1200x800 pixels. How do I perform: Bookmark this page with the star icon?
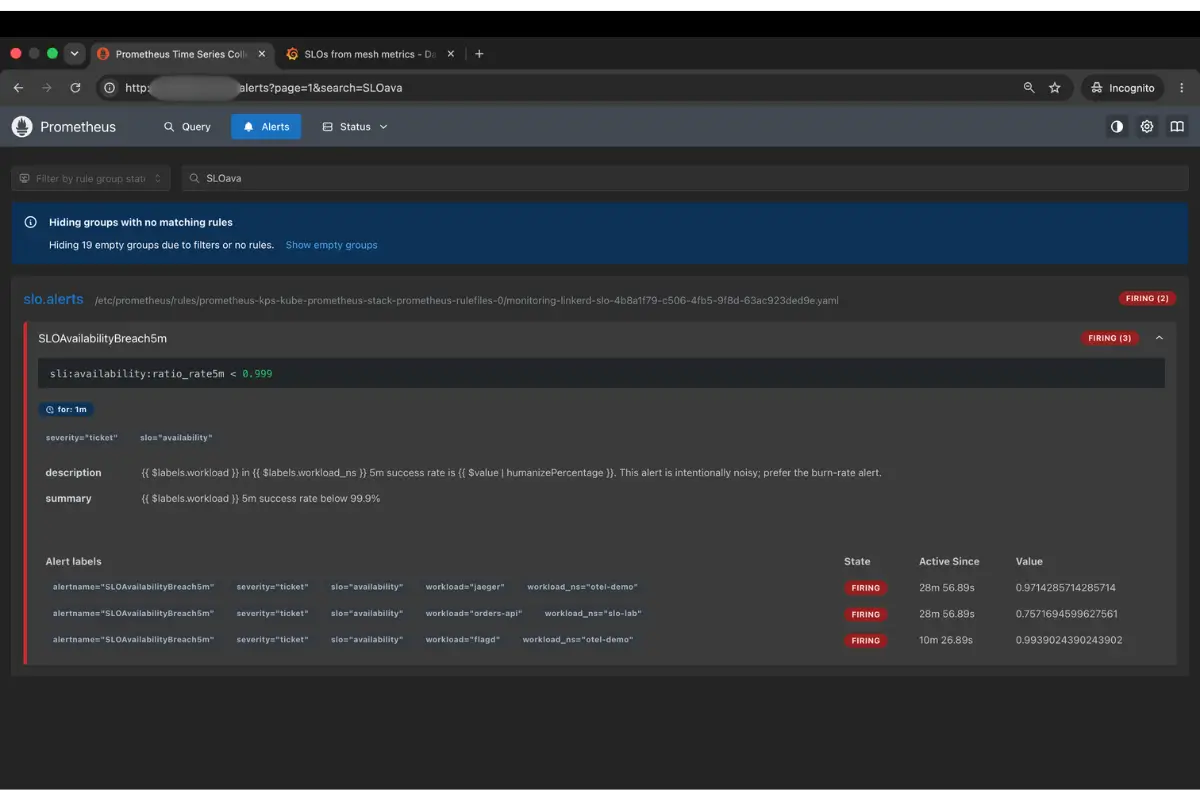tap(1054, 88)
